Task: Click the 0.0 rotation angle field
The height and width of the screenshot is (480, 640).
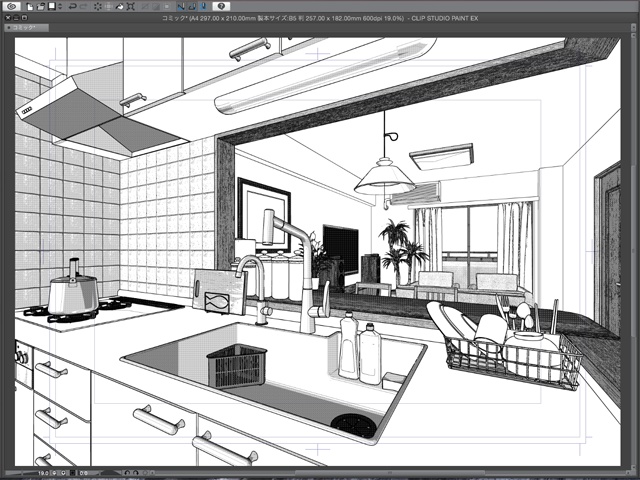Action: tap(83, 473)
